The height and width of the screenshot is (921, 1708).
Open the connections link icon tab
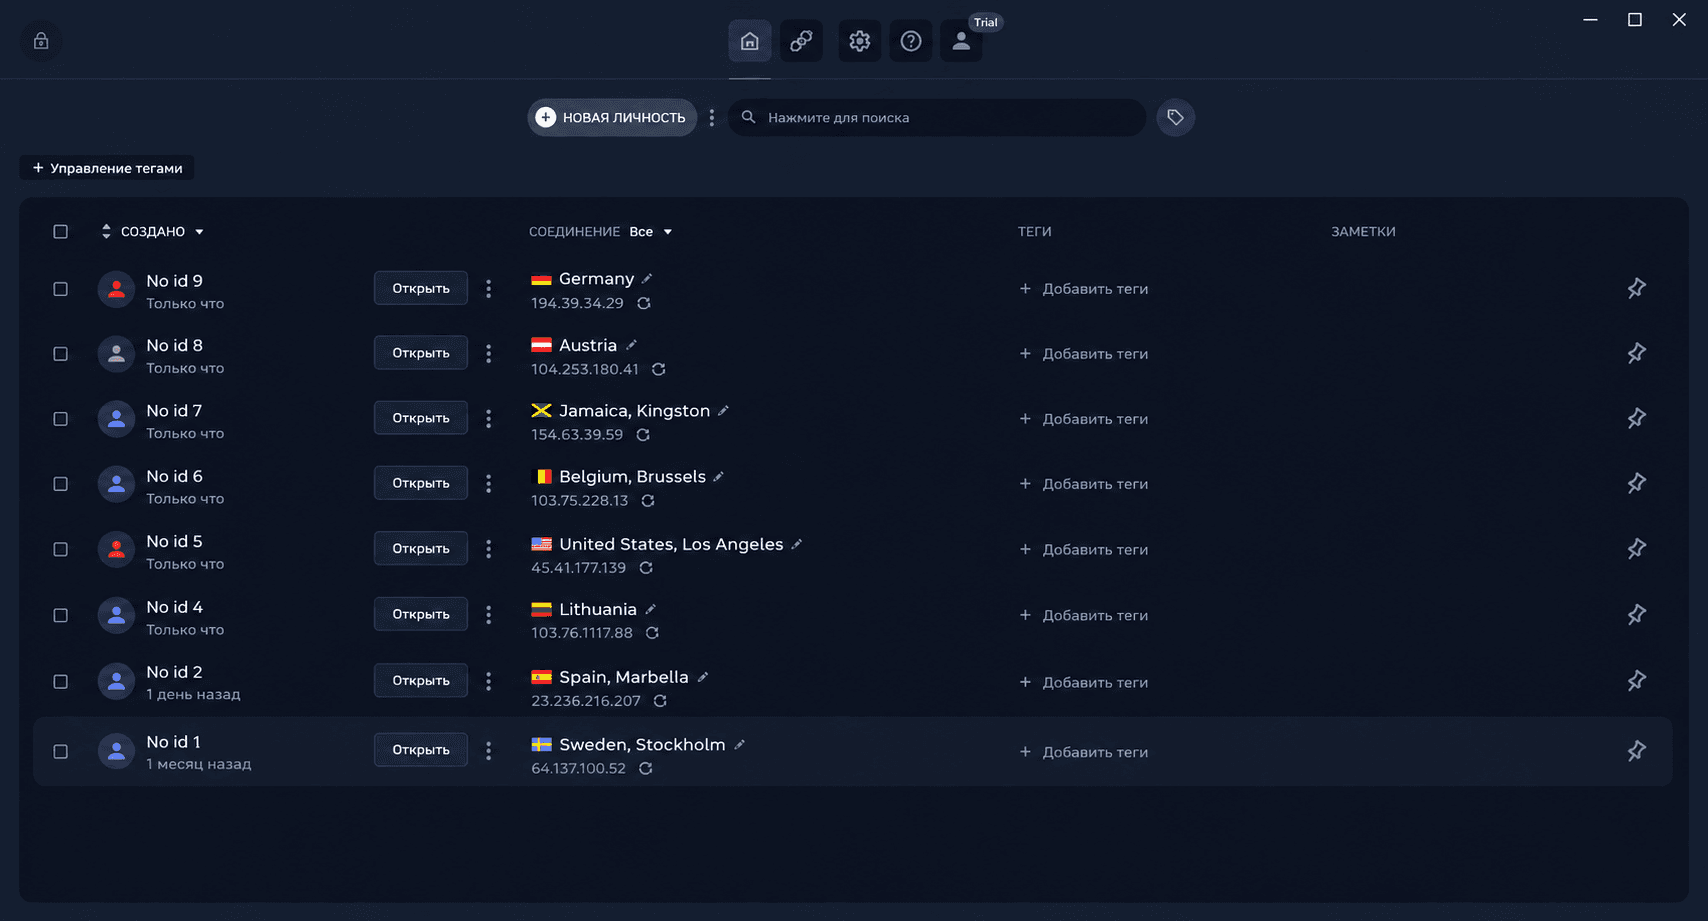pyautogui.click(x=801, y=41)
